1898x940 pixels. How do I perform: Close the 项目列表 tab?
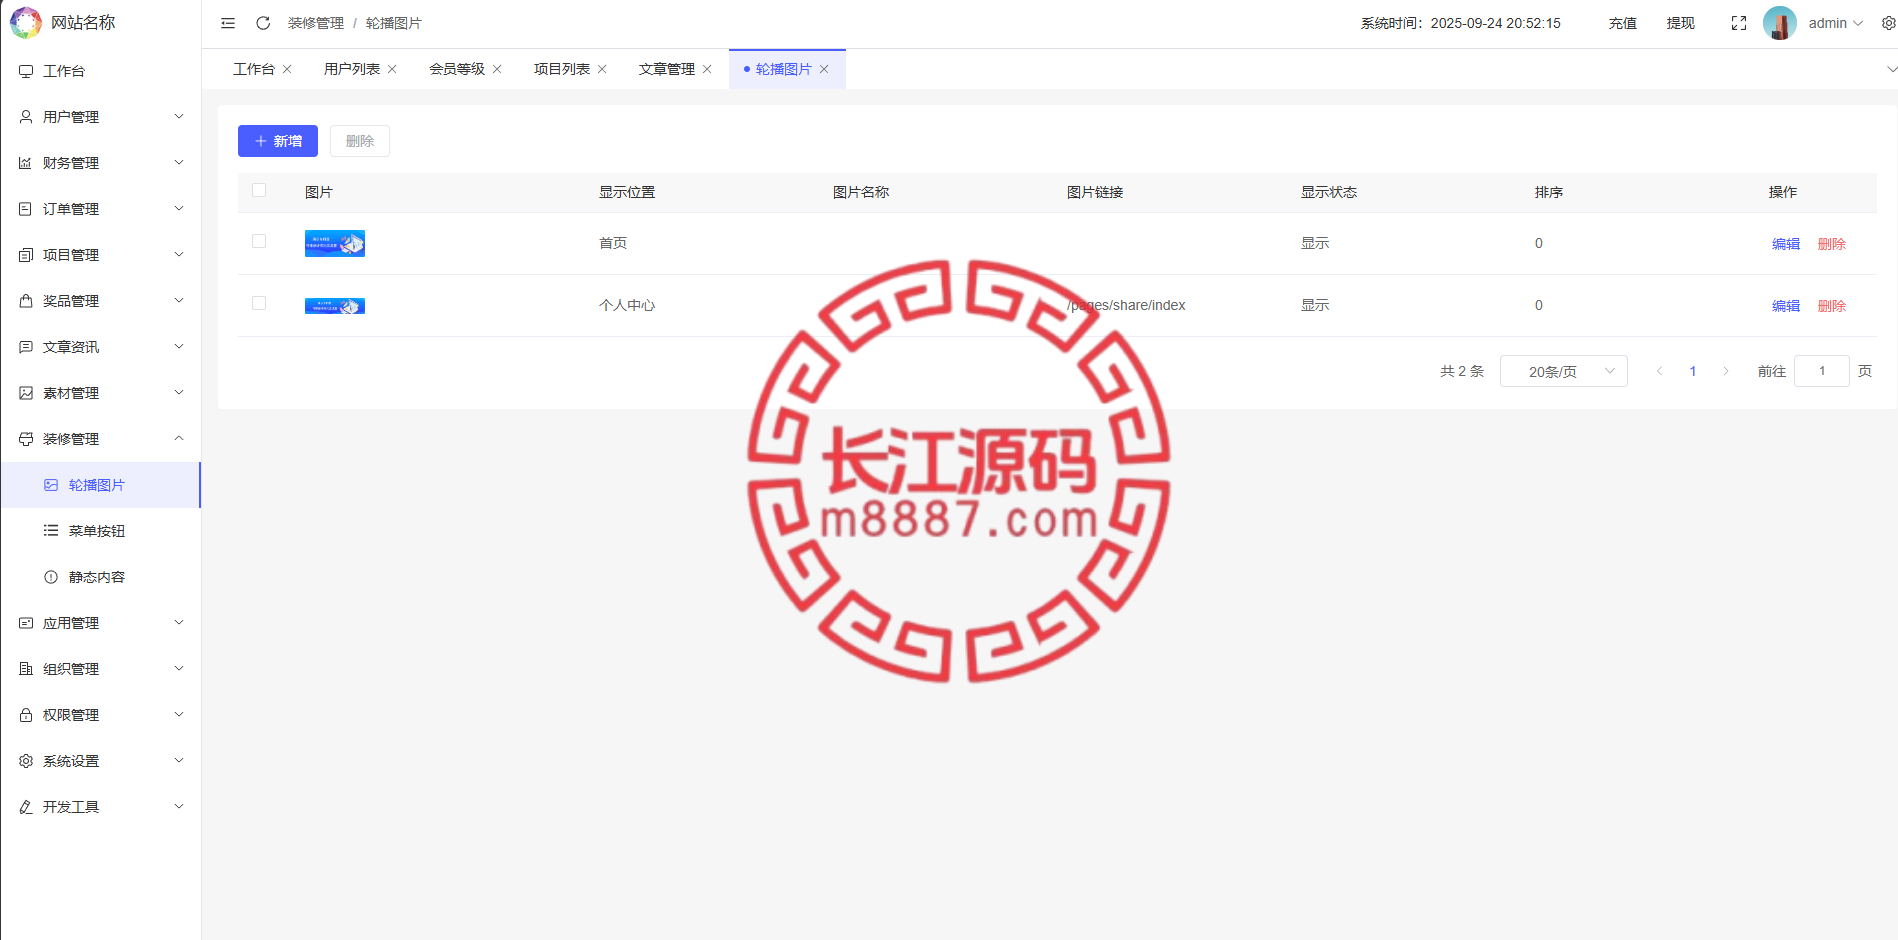pyautogui.click(x=602, y=69)
